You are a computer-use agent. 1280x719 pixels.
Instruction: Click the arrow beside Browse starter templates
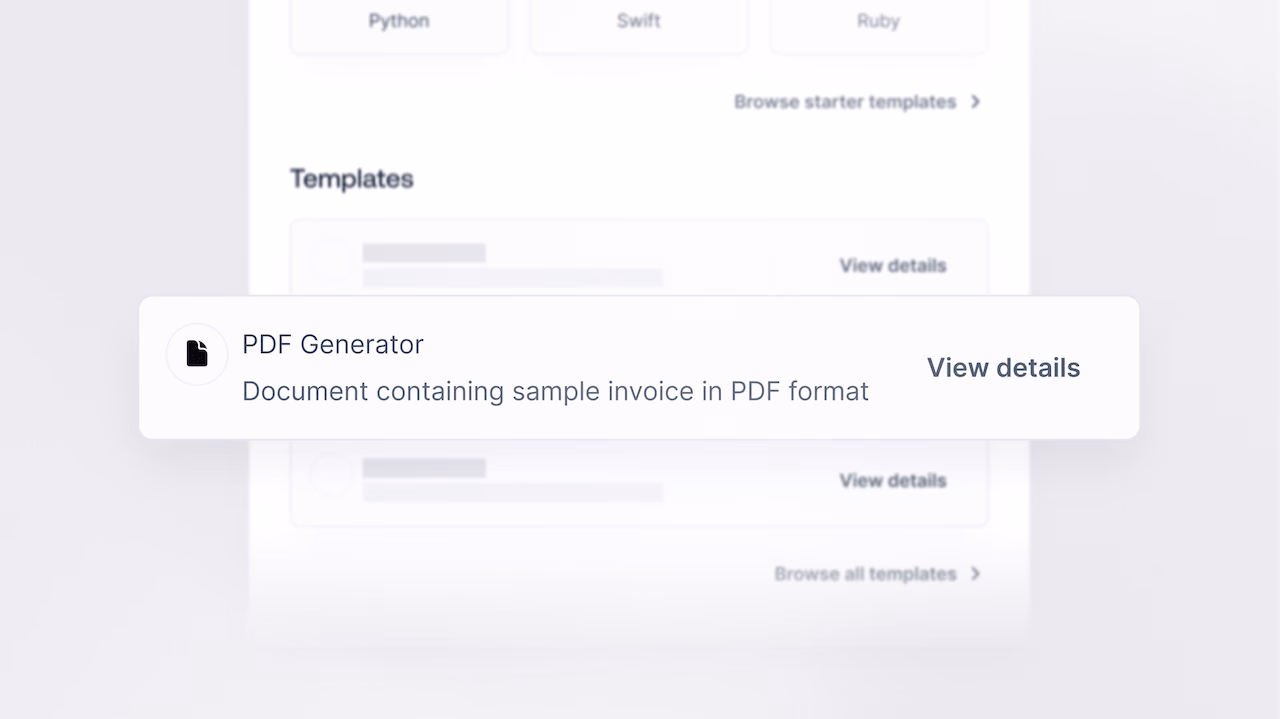click(x=976, y=102)
